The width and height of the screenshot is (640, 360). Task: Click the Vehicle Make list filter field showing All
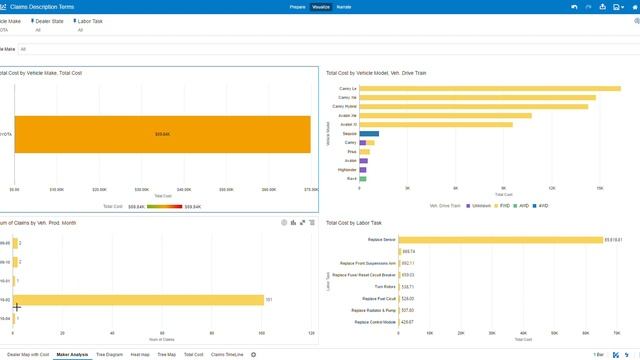coord(329,49)
